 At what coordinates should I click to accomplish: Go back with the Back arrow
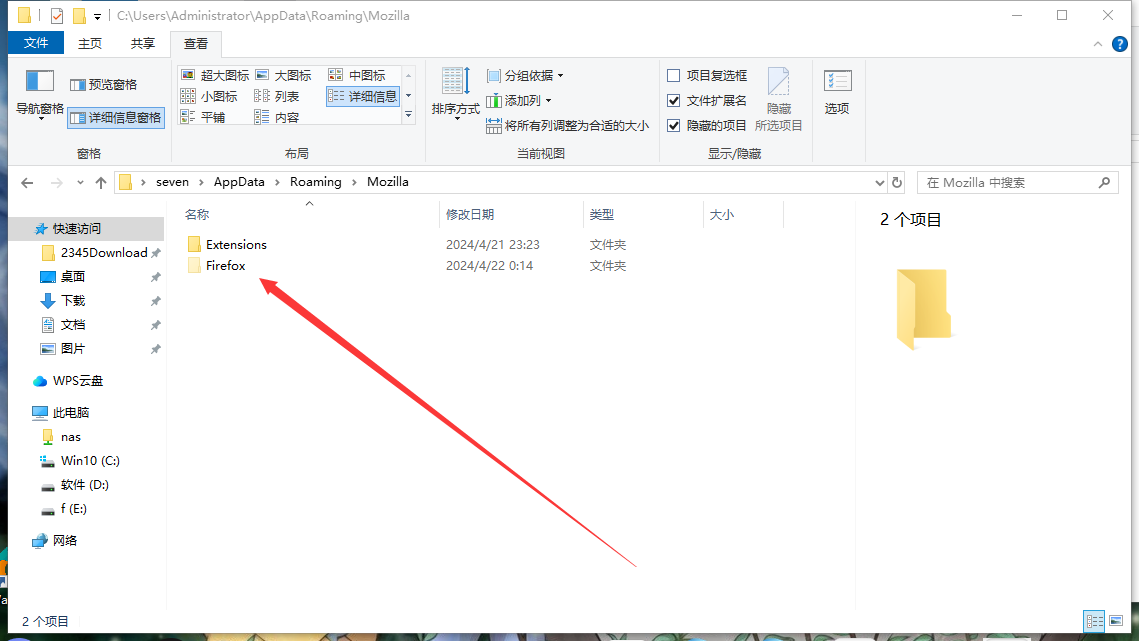point(28,182)
